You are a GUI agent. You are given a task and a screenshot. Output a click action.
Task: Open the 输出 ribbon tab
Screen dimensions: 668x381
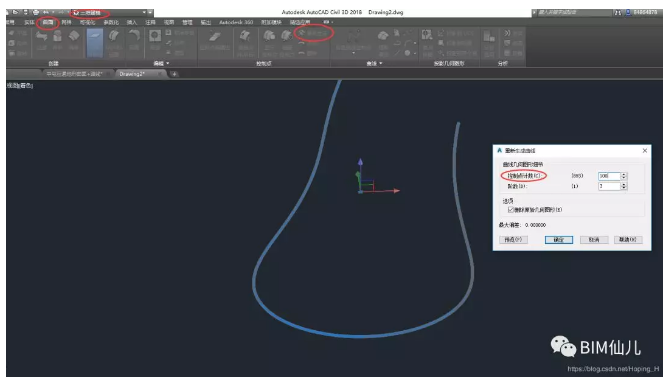click(206, 22)
